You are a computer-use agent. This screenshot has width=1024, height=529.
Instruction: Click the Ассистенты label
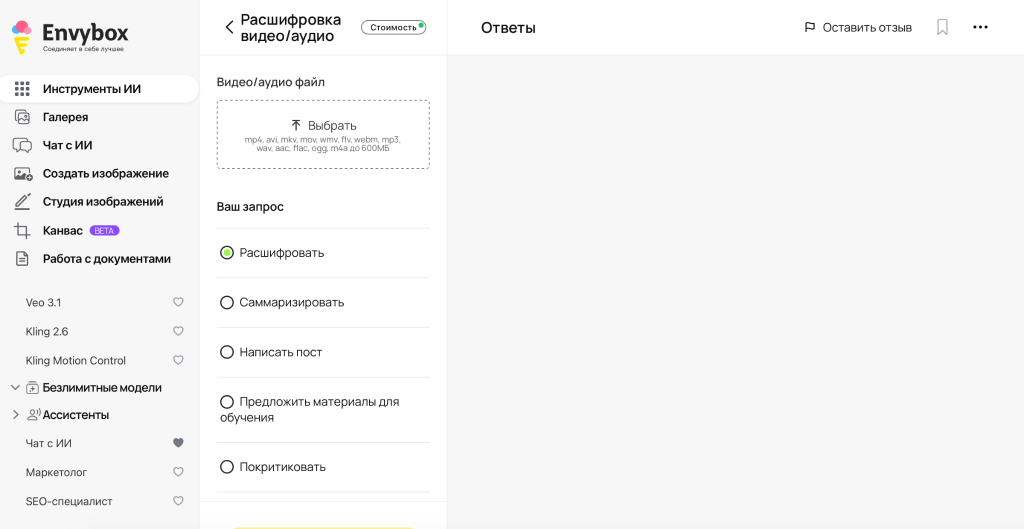coord(76,415)
